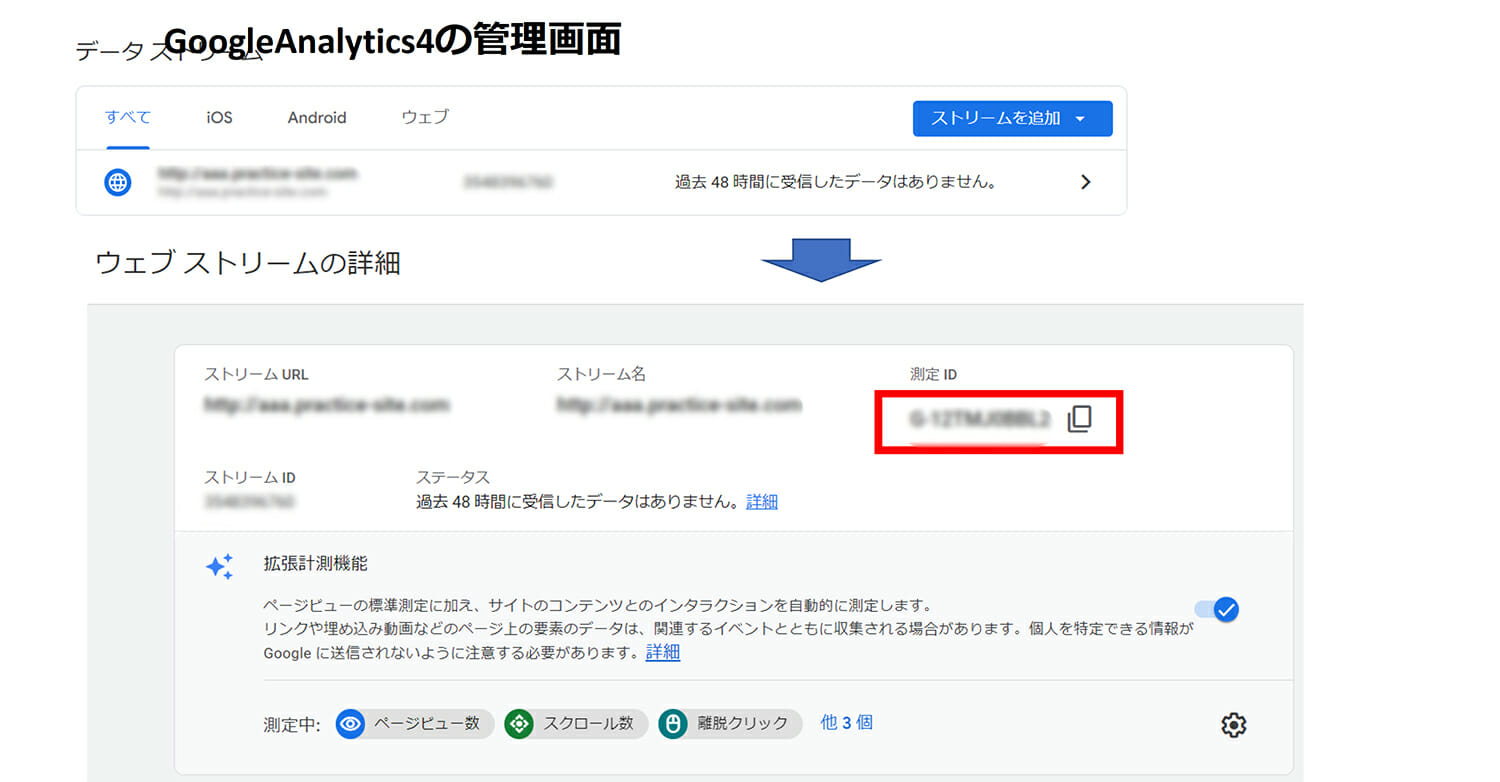Copy the measurement ID using the copy icon
1500x782 pixels.
pos(1079,420)
